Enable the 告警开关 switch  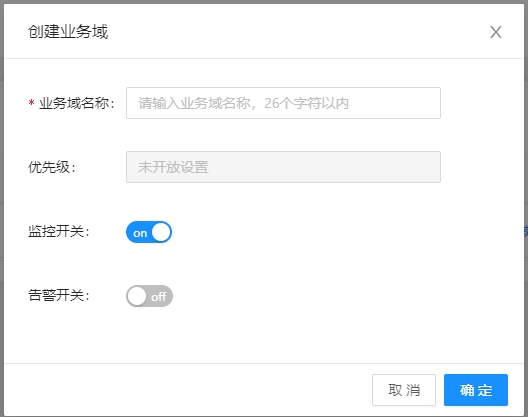[149, 296]
